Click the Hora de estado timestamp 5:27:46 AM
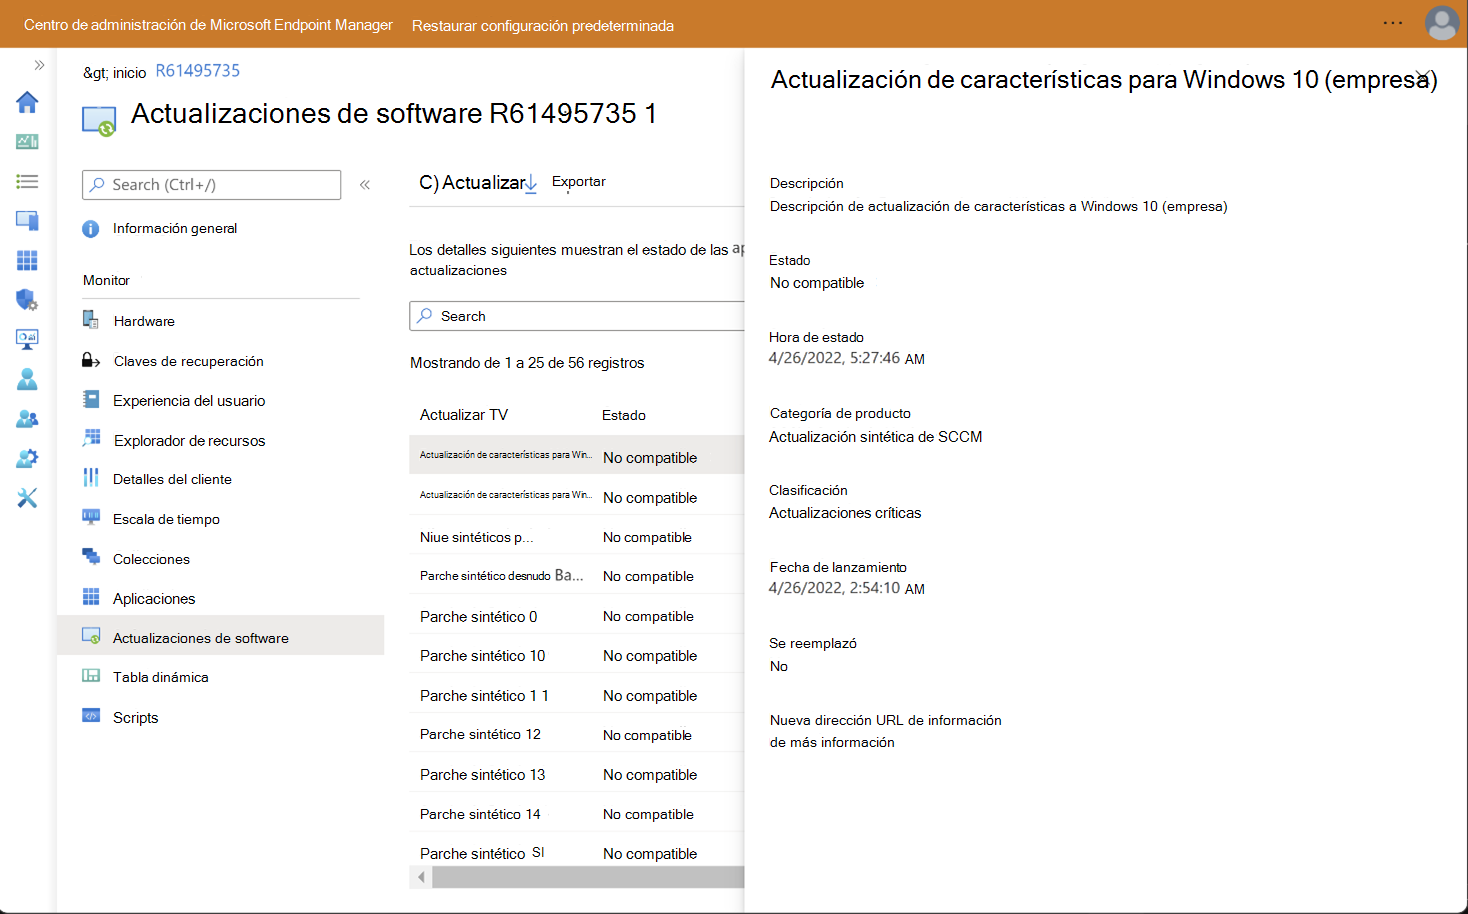 (847, 358)
